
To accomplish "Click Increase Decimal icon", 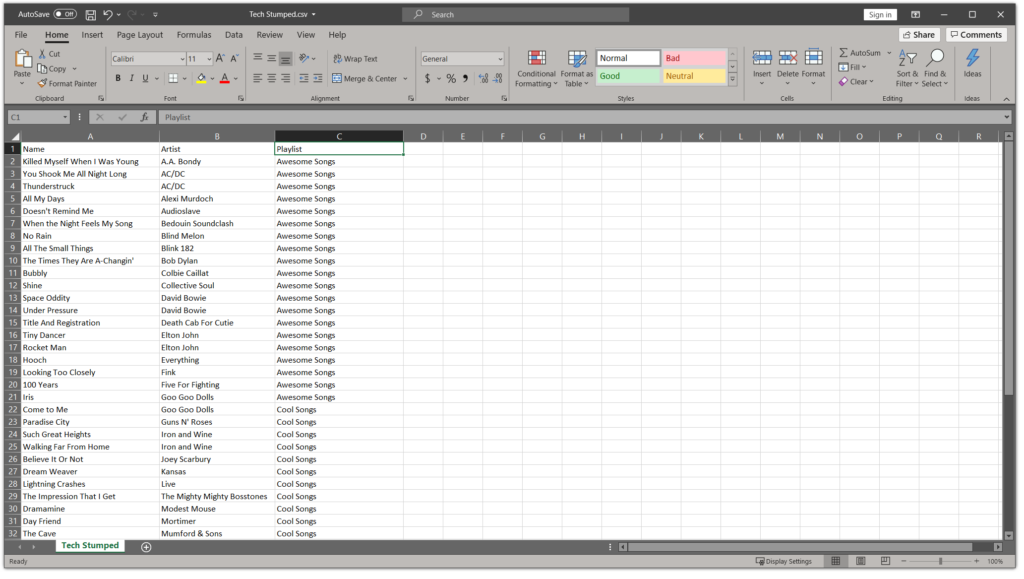I will [x=483, y=78].
